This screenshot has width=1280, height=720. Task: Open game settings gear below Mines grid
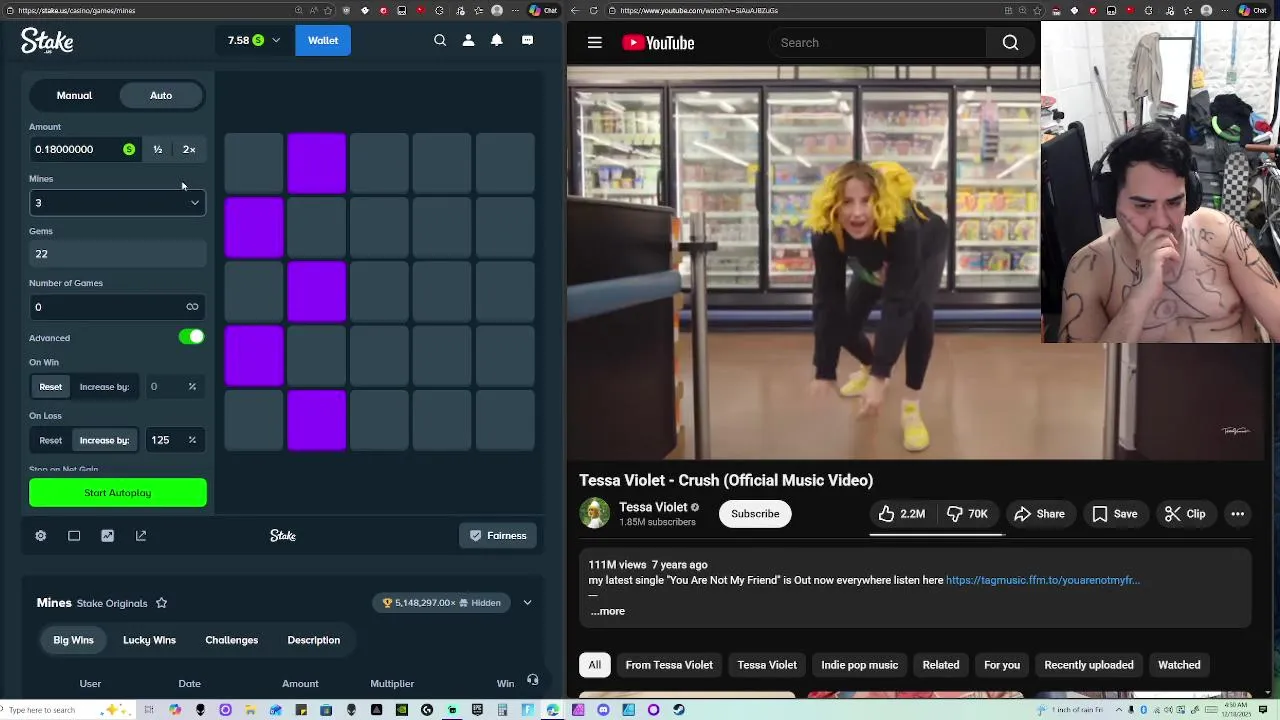[x=41, y=536]
